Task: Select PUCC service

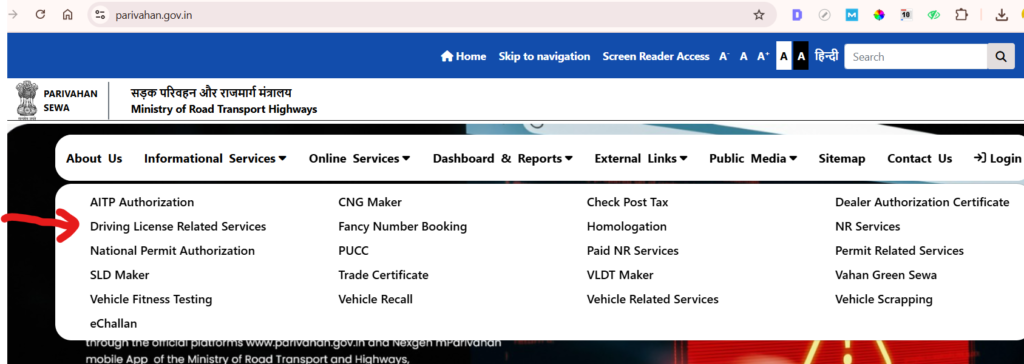Action: (353, 250)
